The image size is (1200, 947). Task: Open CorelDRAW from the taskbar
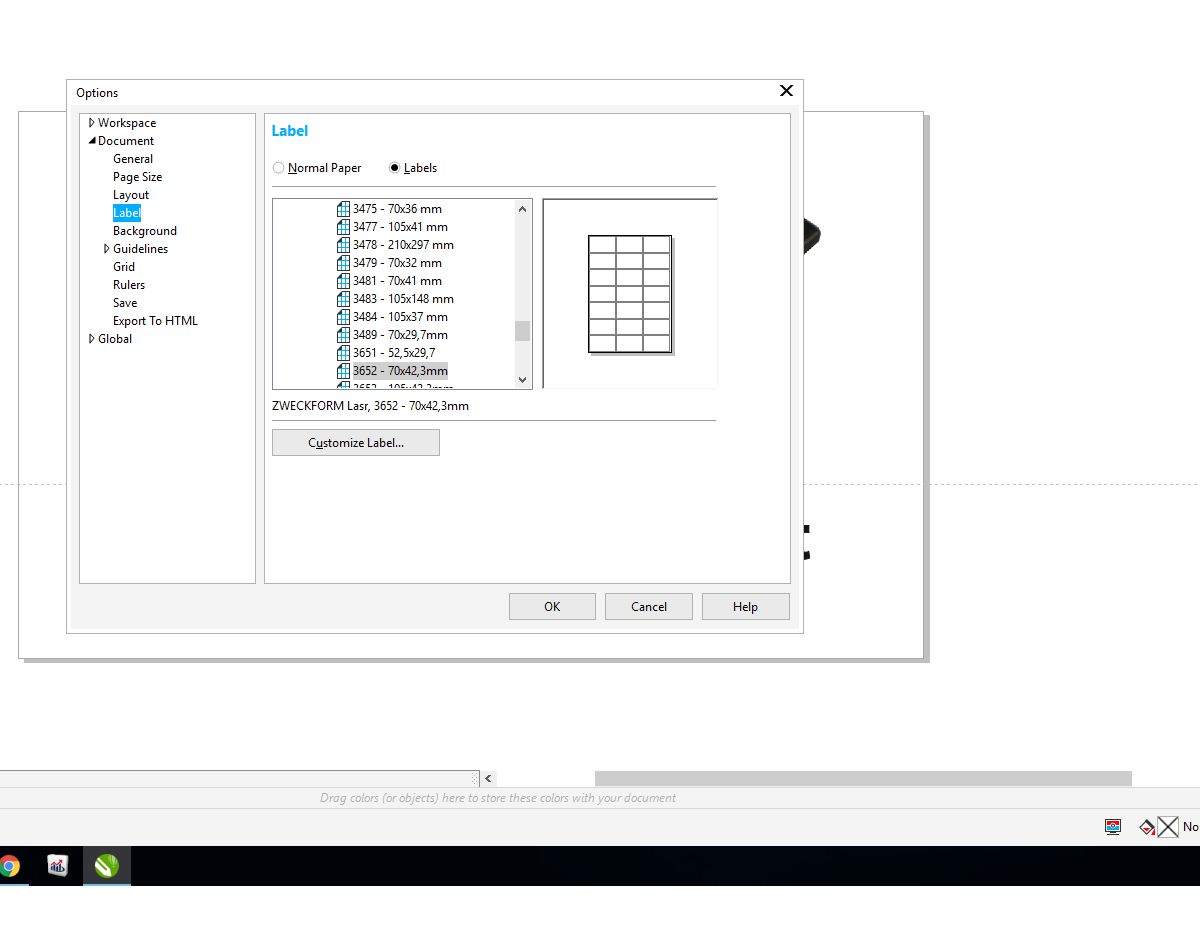(106, 866)
